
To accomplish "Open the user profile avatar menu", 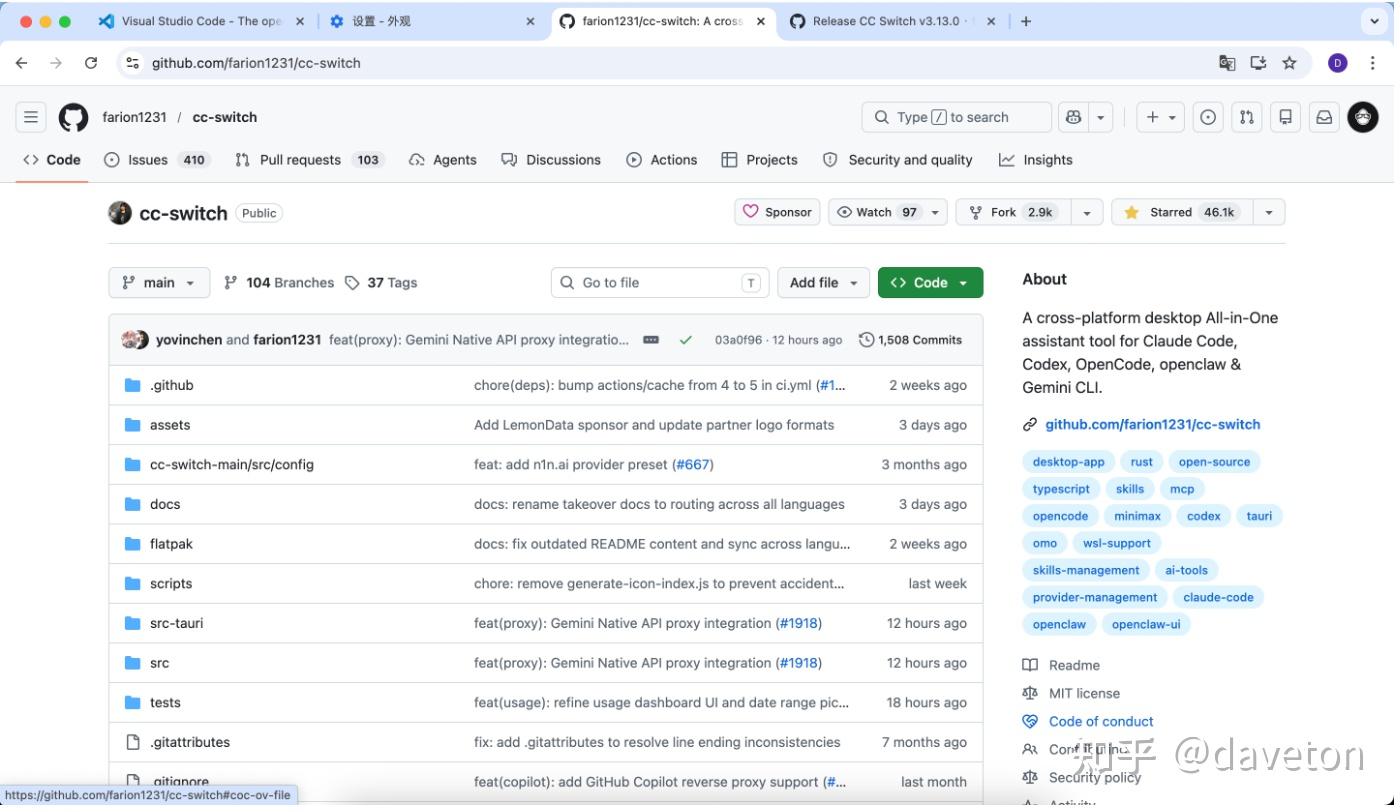I will click(1363, 117).
